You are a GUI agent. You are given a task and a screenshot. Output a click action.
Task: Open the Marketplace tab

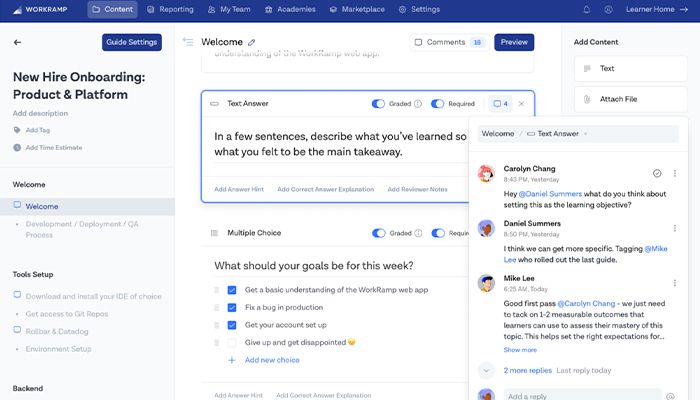(357, 9)
